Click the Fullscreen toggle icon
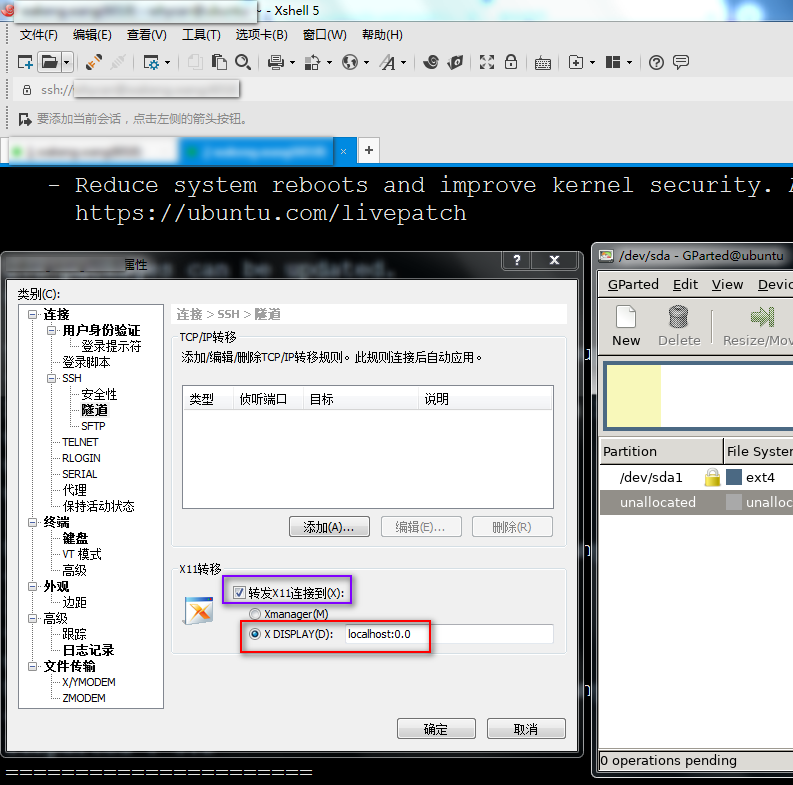The image size is (793, 785). 487,62
